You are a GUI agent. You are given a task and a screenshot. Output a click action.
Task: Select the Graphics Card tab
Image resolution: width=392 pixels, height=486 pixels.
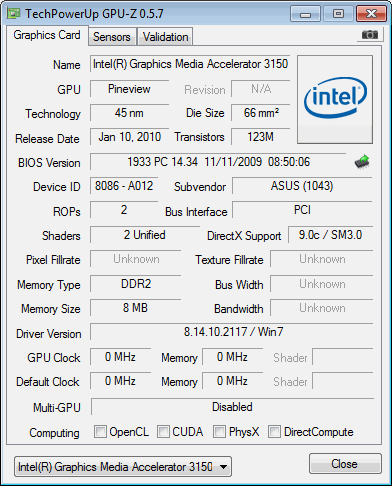pyautogui.click(x=47, y=35)
